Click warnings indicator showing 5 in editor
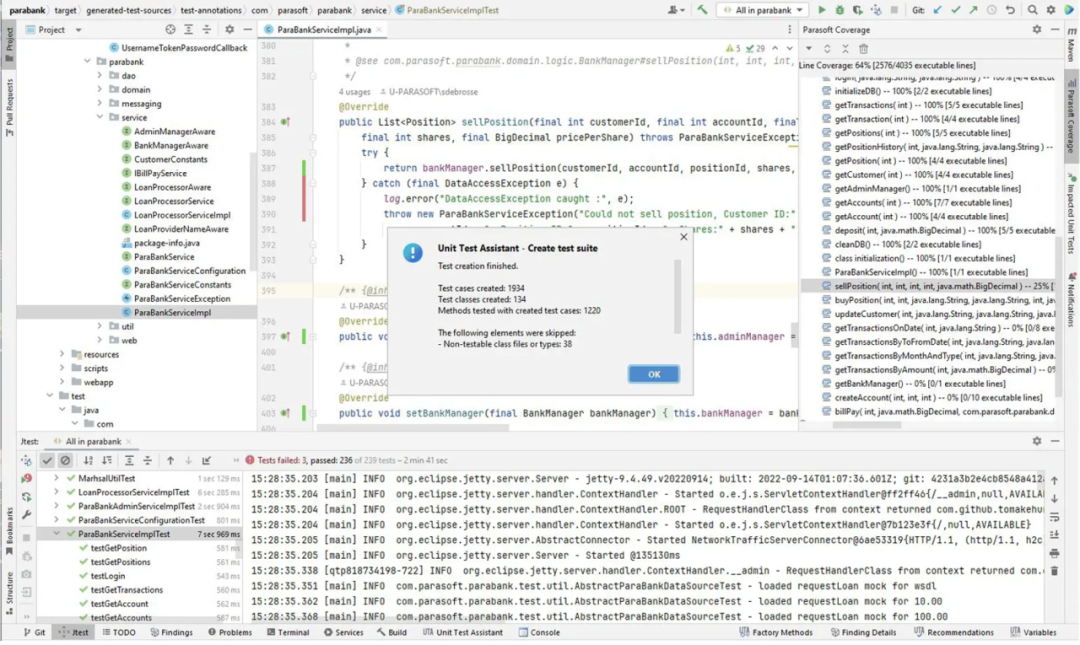The width and height of the screenshot is (1080, 645). tap(734, 48)
